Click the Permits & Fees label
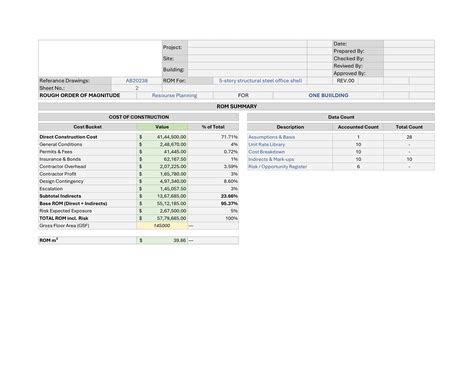Image resolution: width=474 pixels, height=366 pixels. 56,152
